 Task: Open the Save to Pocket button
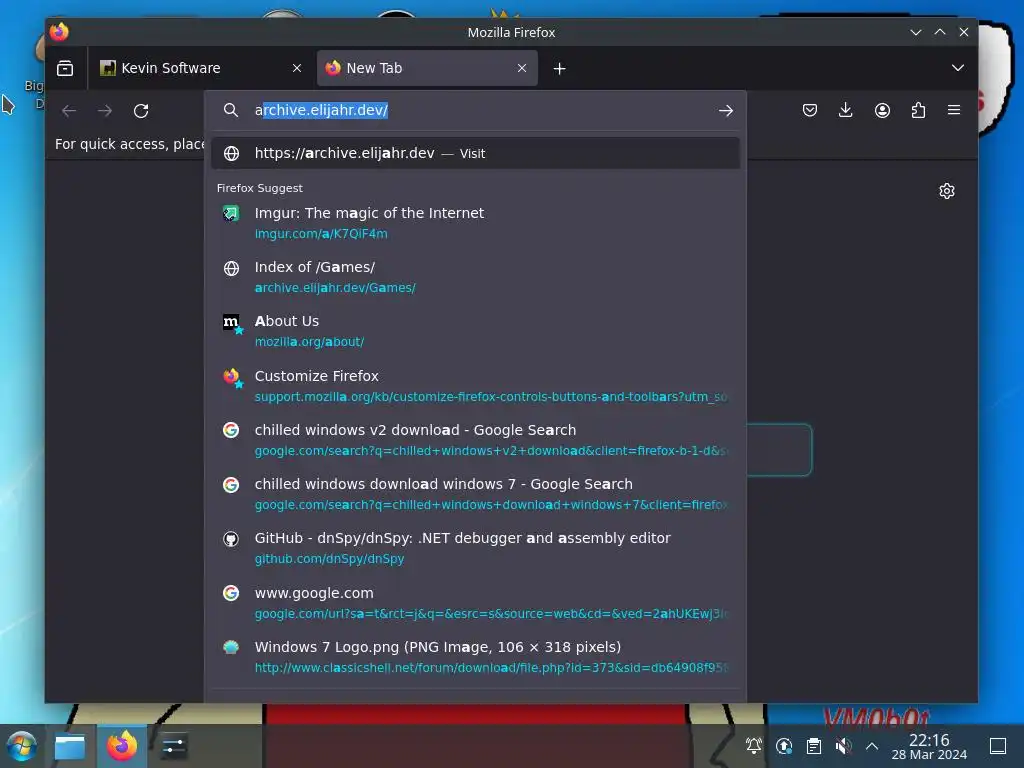click(x=810, y=110)
